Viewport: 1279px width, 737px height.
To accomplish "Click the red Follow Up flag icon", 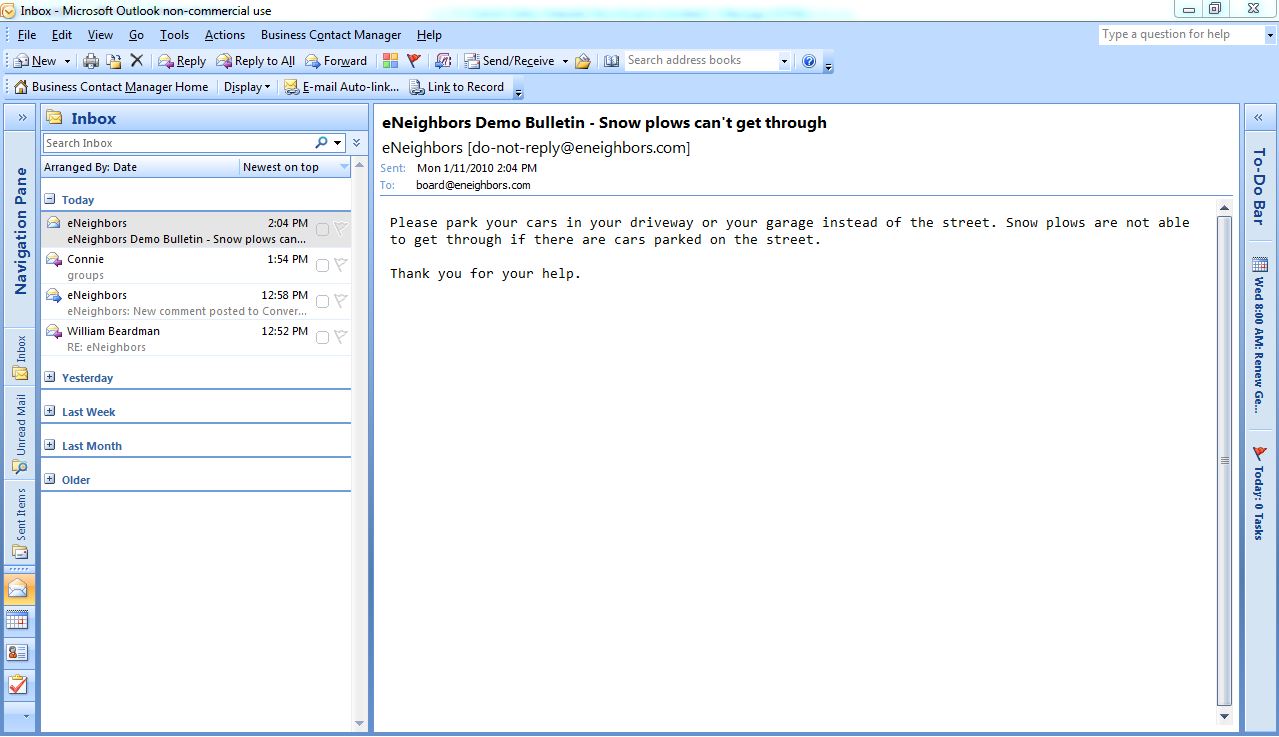I will [x=414, y=61].
